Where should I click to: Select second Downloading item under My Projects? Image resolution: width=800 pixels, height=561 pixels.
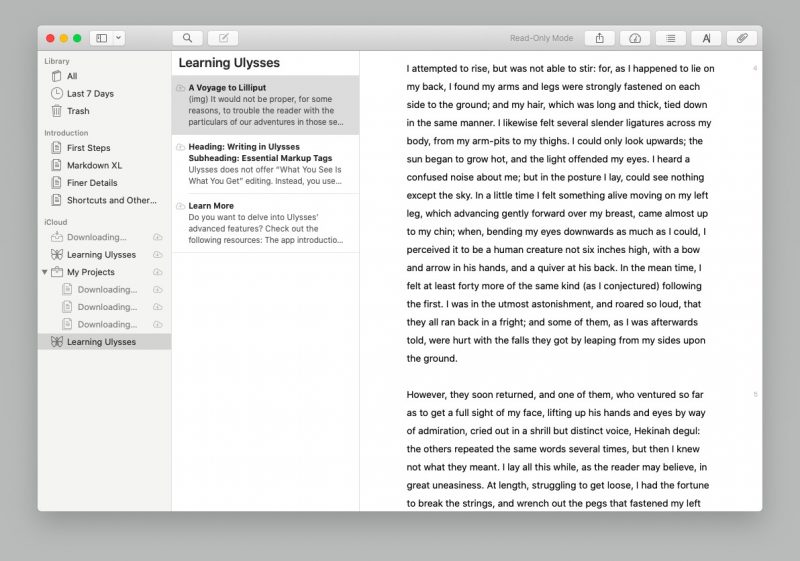pos(105,307)
